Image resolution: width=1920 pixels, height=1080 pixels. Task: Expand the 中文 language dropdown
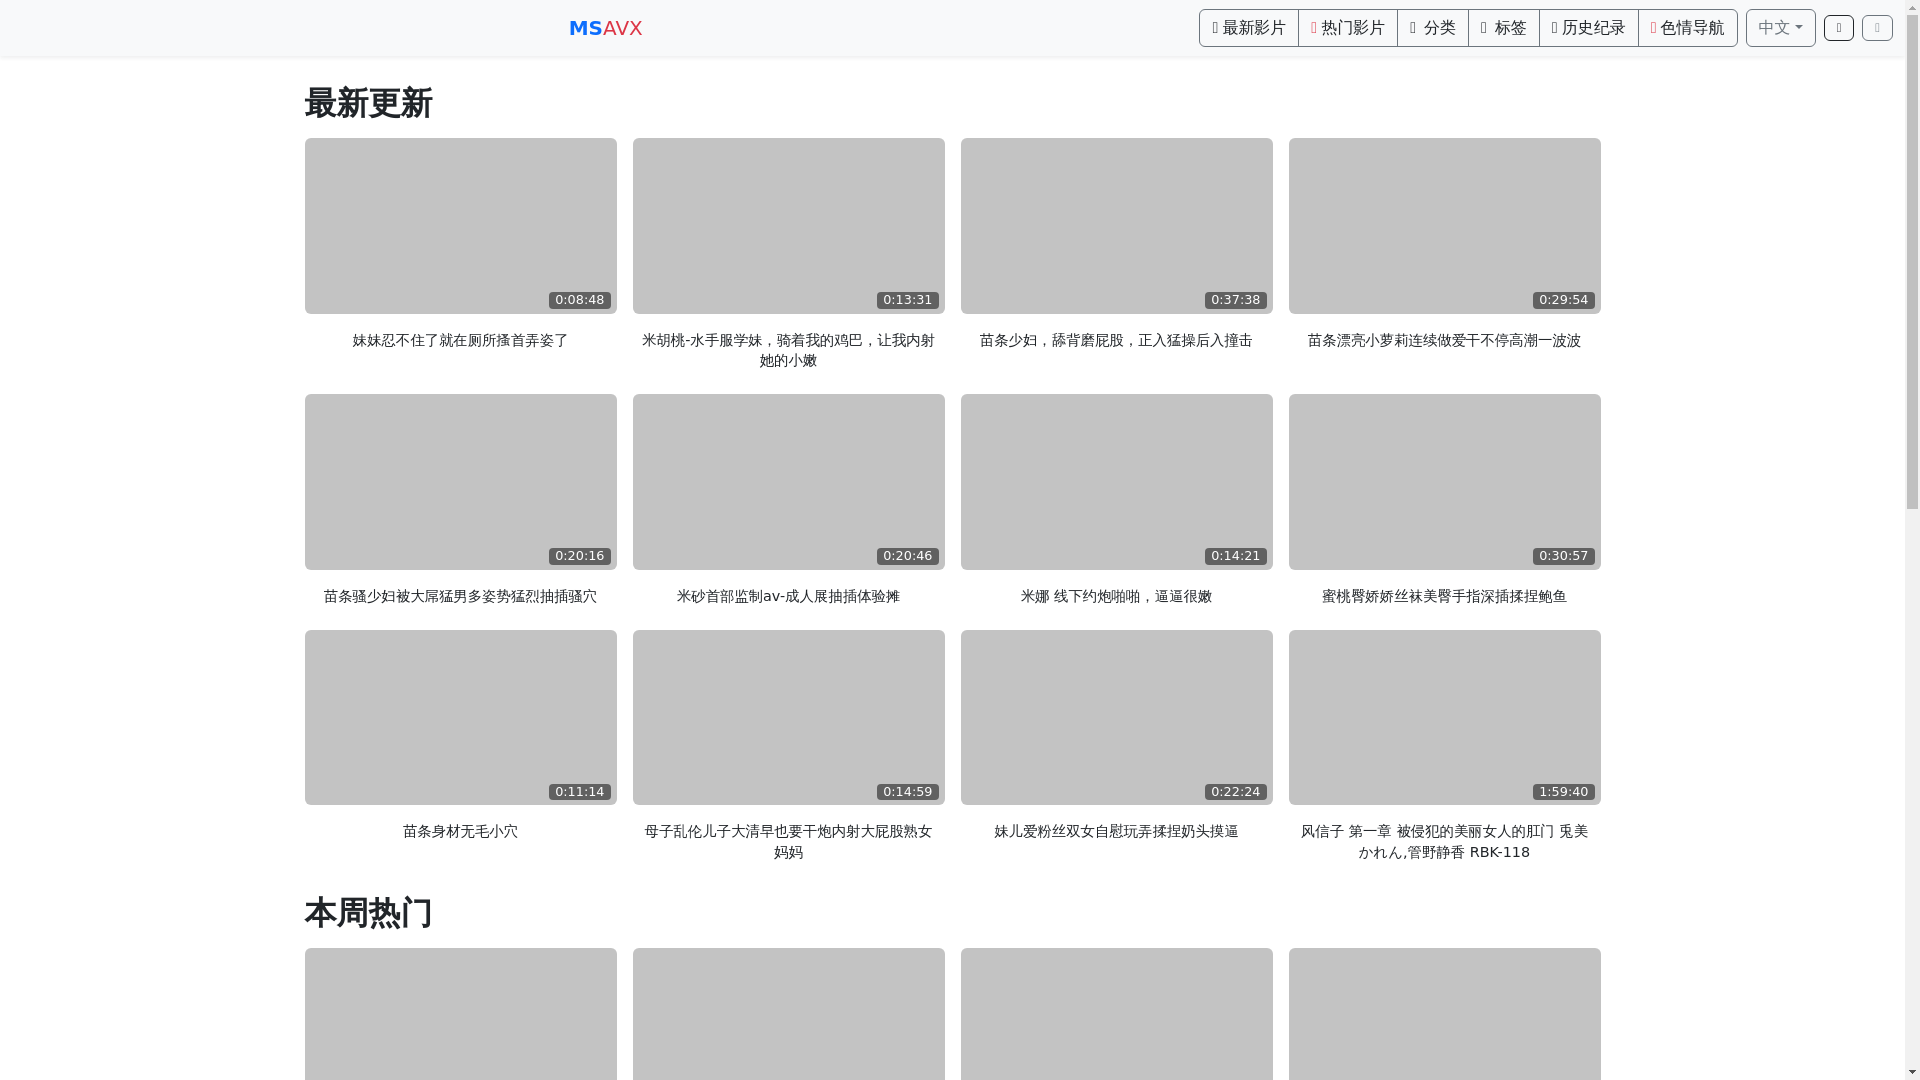click(1780, 28)
